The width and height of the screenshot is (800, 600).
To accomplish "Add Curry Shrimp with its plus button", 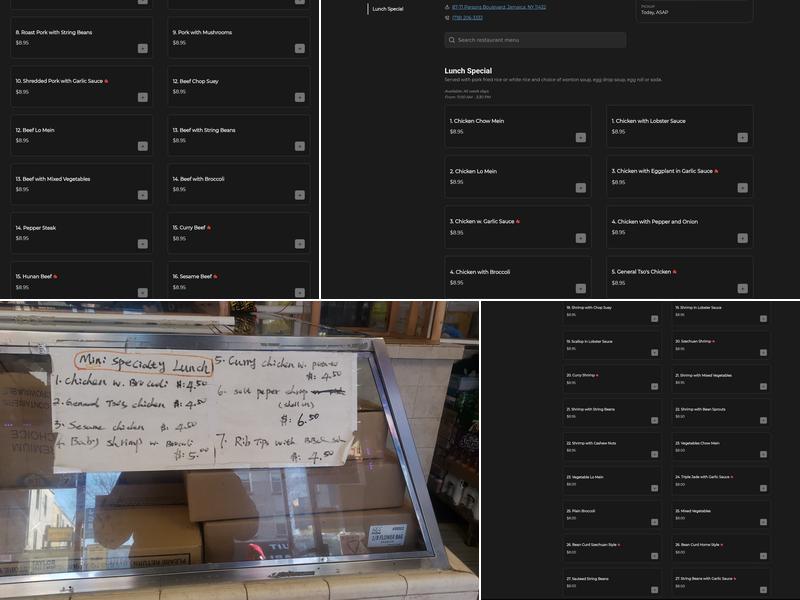I will (x=654, y=387).
